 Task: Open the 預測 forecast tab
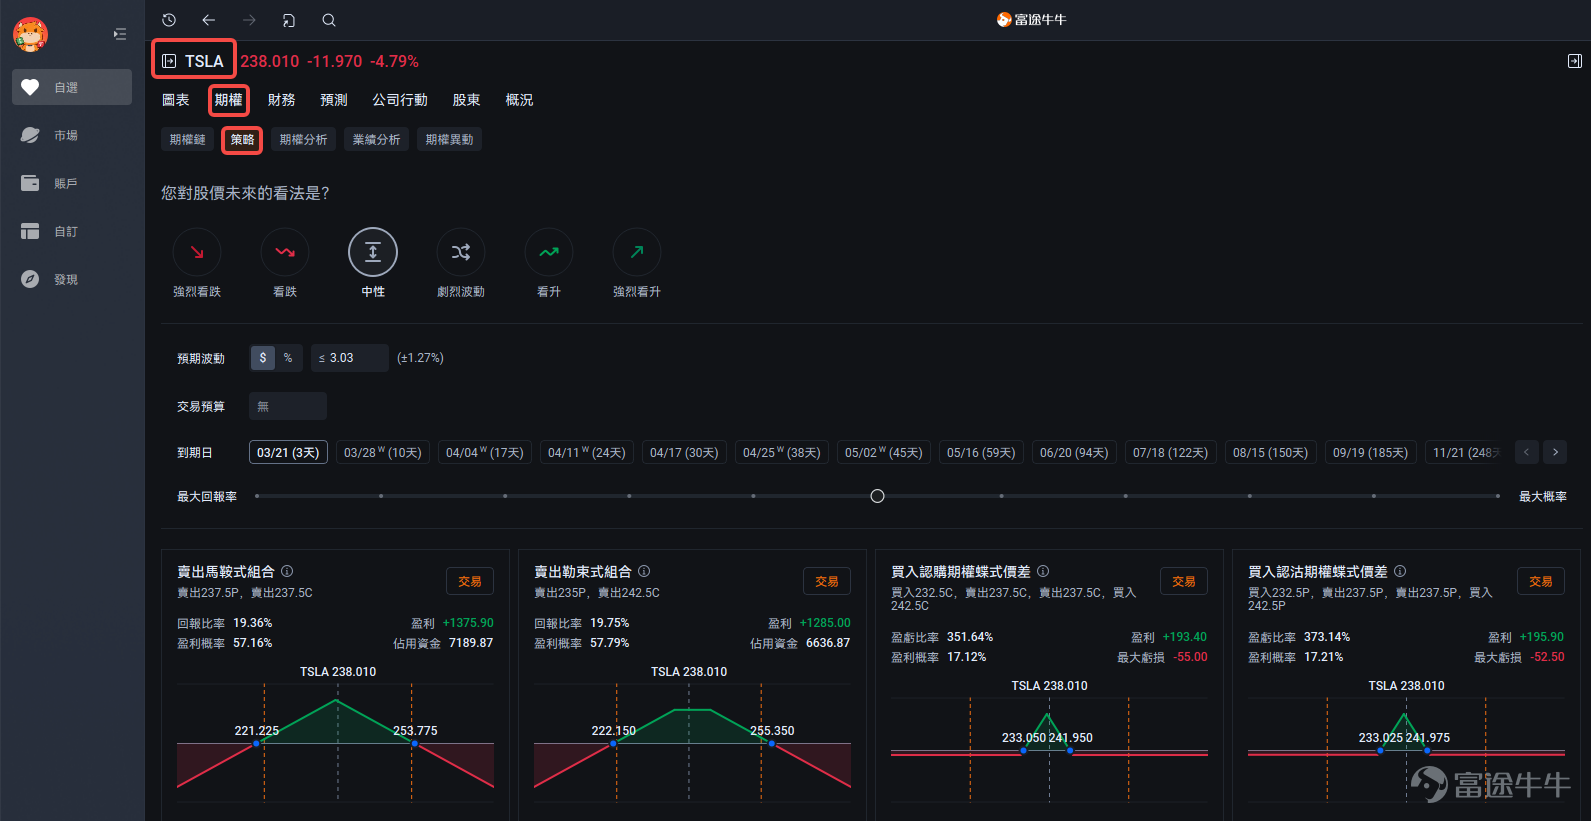pyautogui.click(x=334, y=100)
